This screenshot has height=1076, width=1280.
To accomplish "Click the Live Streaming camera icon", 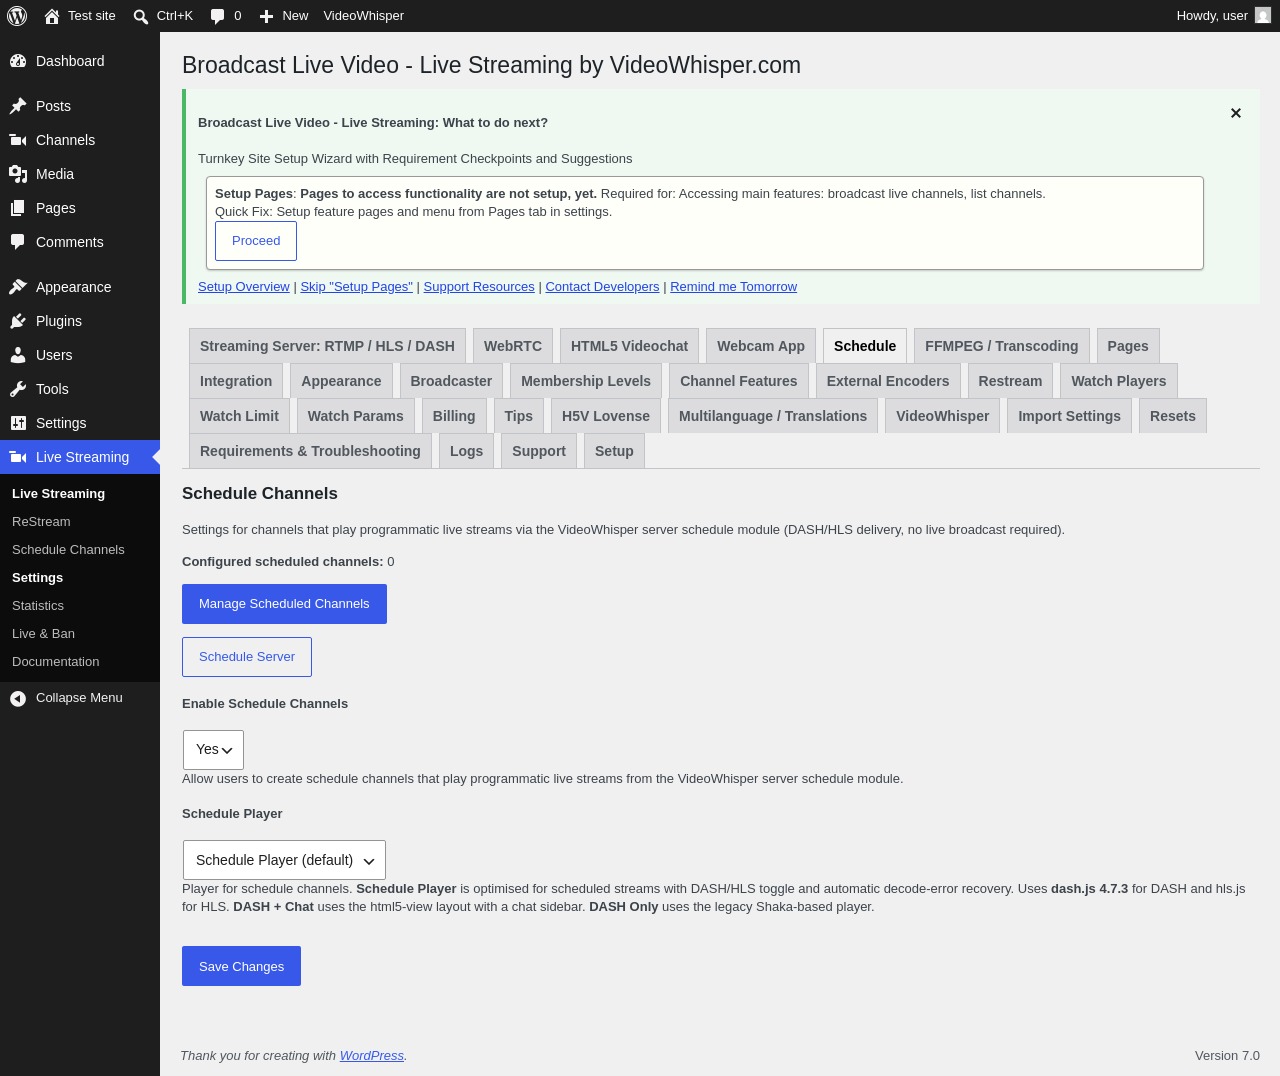I will pyautogui.click(x=18, y=457).
